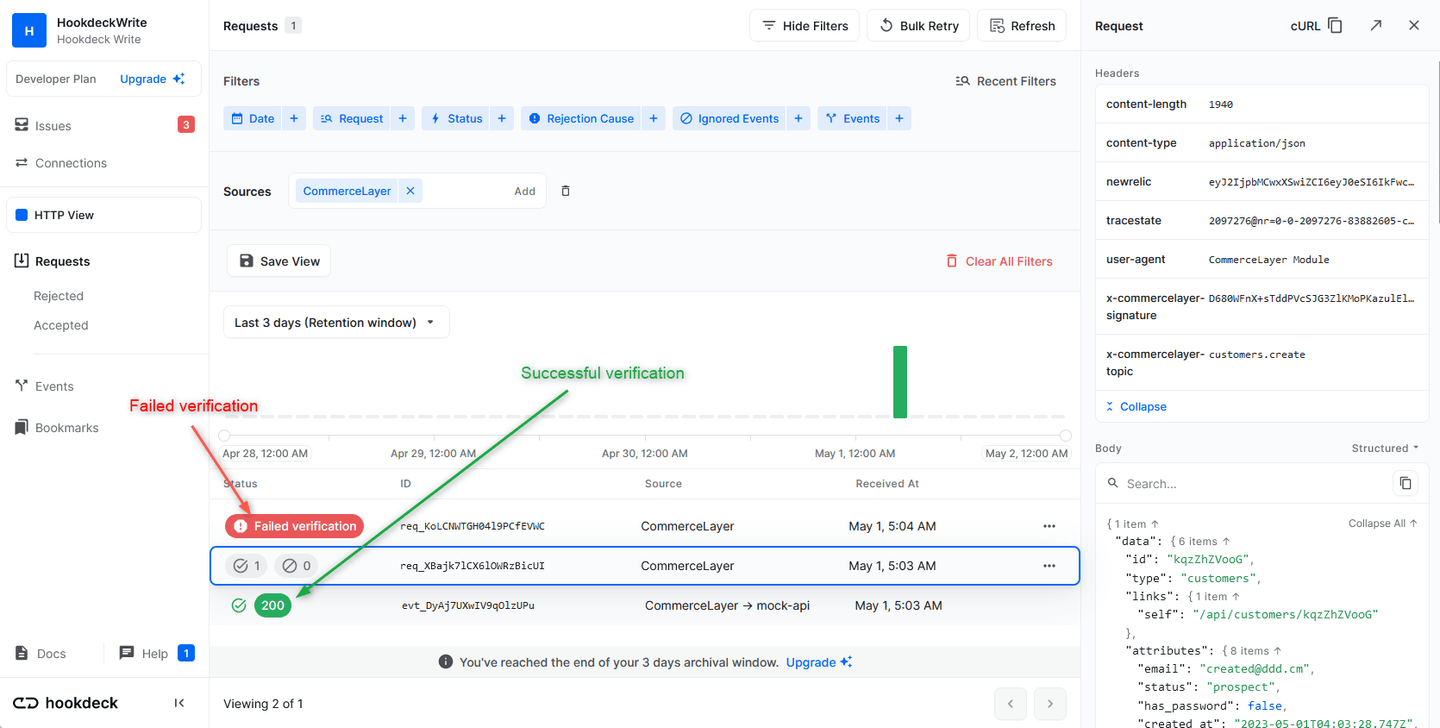Toggle Hide Filters on the Requests page
1440x728 pixels.
(804, 25)
